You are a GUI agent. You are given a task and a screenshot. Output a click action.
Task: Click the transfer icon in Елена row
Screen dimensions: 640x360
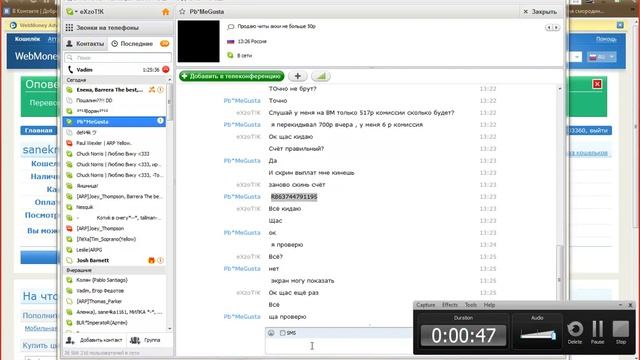152,90
